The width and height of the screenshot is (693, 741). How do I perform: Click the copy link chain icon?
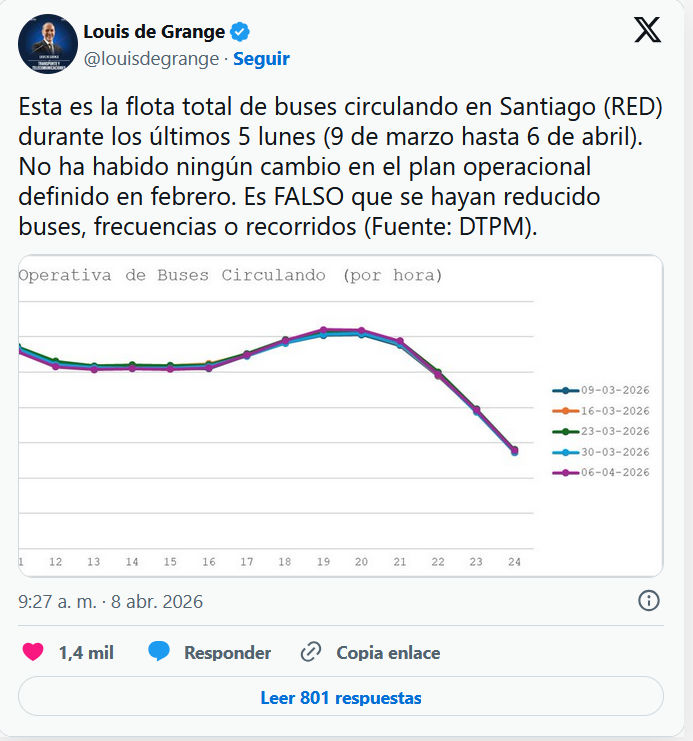coord(312,653)
